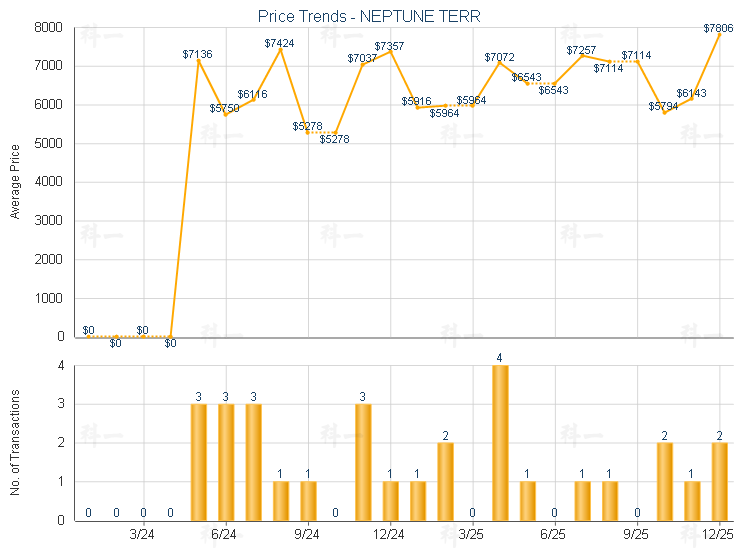Screen dimensions: 740x550
Task: Click the $7806 peak data point
Action: point(719,34)
